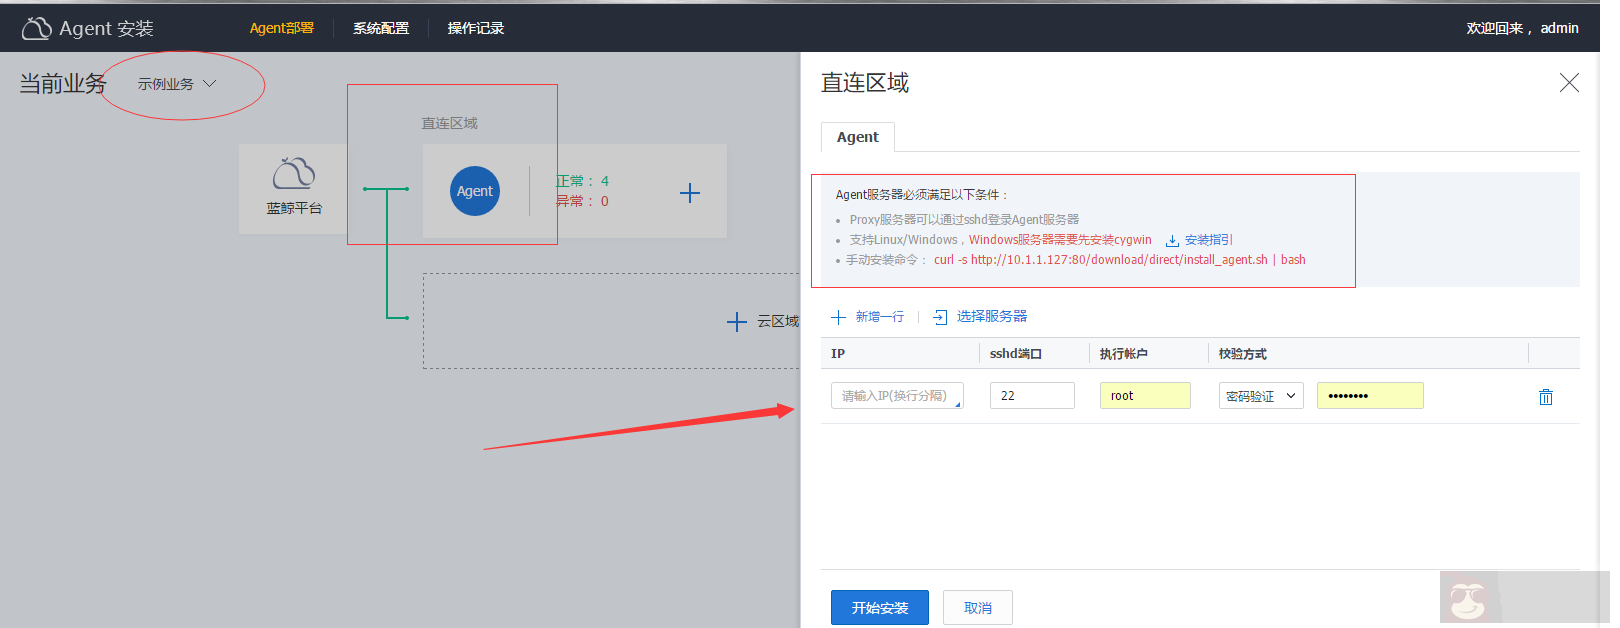Image resolution: width=1620 pixels, height=628 pixels.
Task: Click the 执行帐户 column header
Action: point(1124,354)
